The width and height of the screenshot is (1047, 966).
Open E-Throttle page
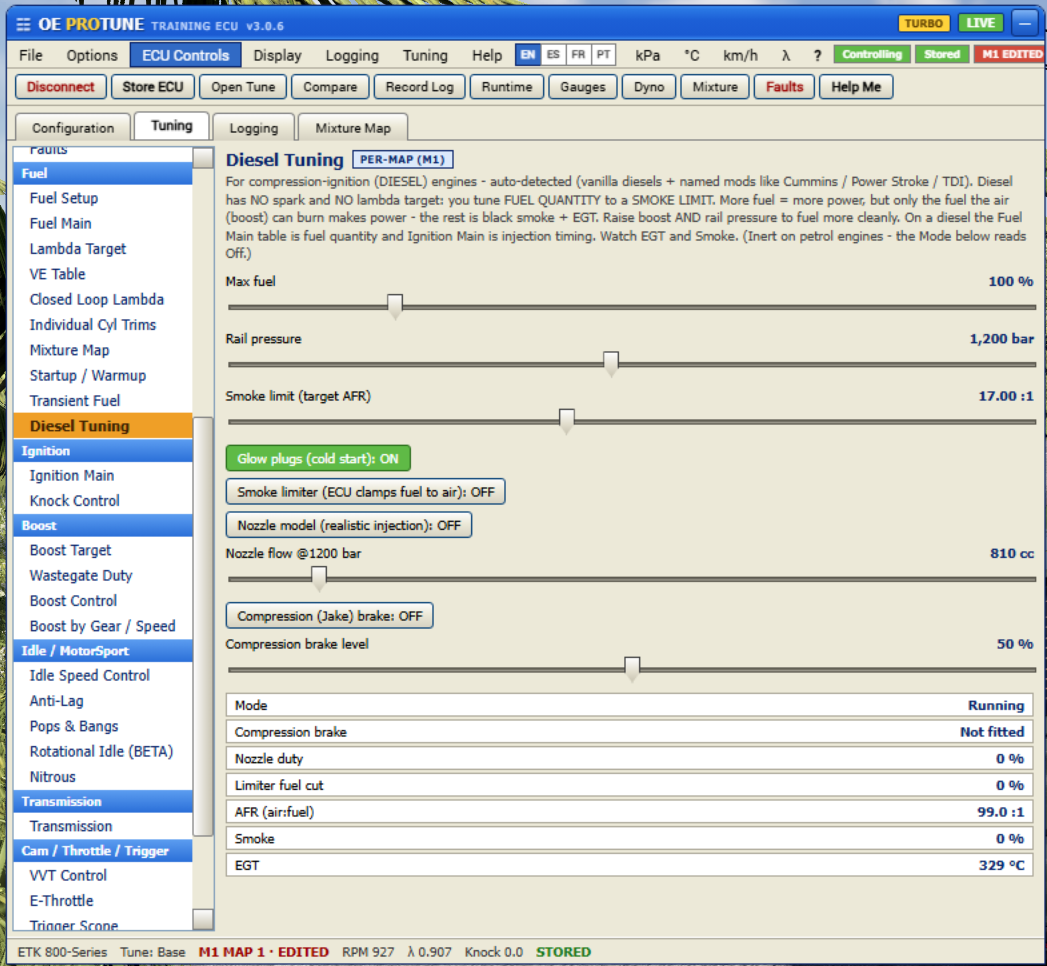point(103,901)
